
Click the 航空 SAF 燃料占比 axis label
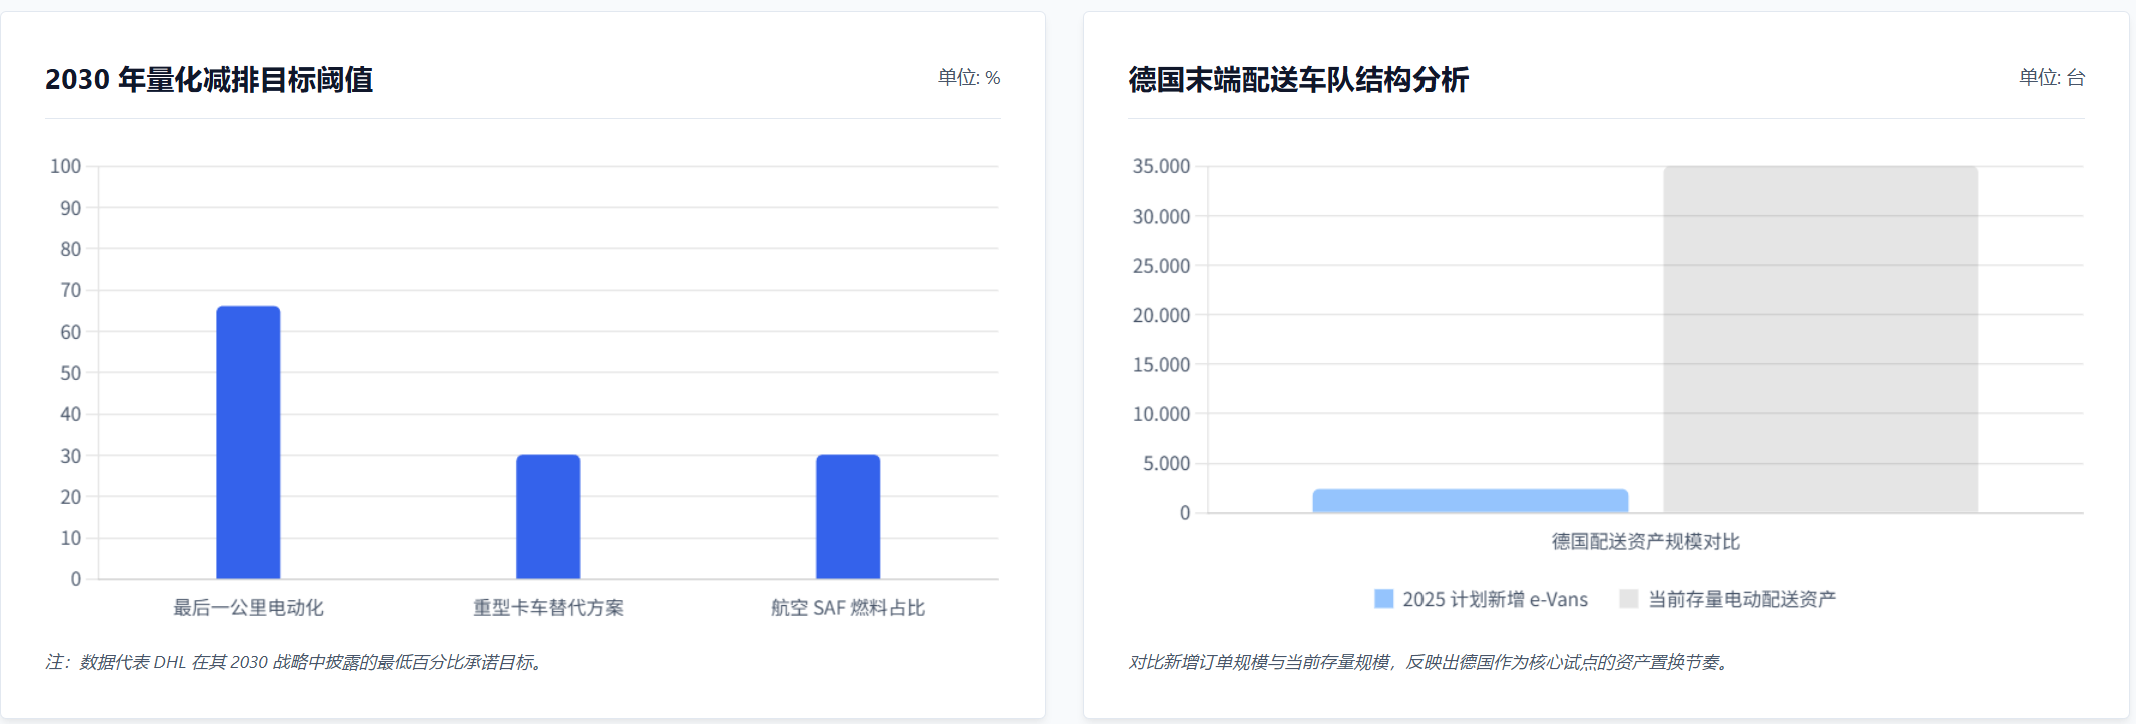(848, 607)
